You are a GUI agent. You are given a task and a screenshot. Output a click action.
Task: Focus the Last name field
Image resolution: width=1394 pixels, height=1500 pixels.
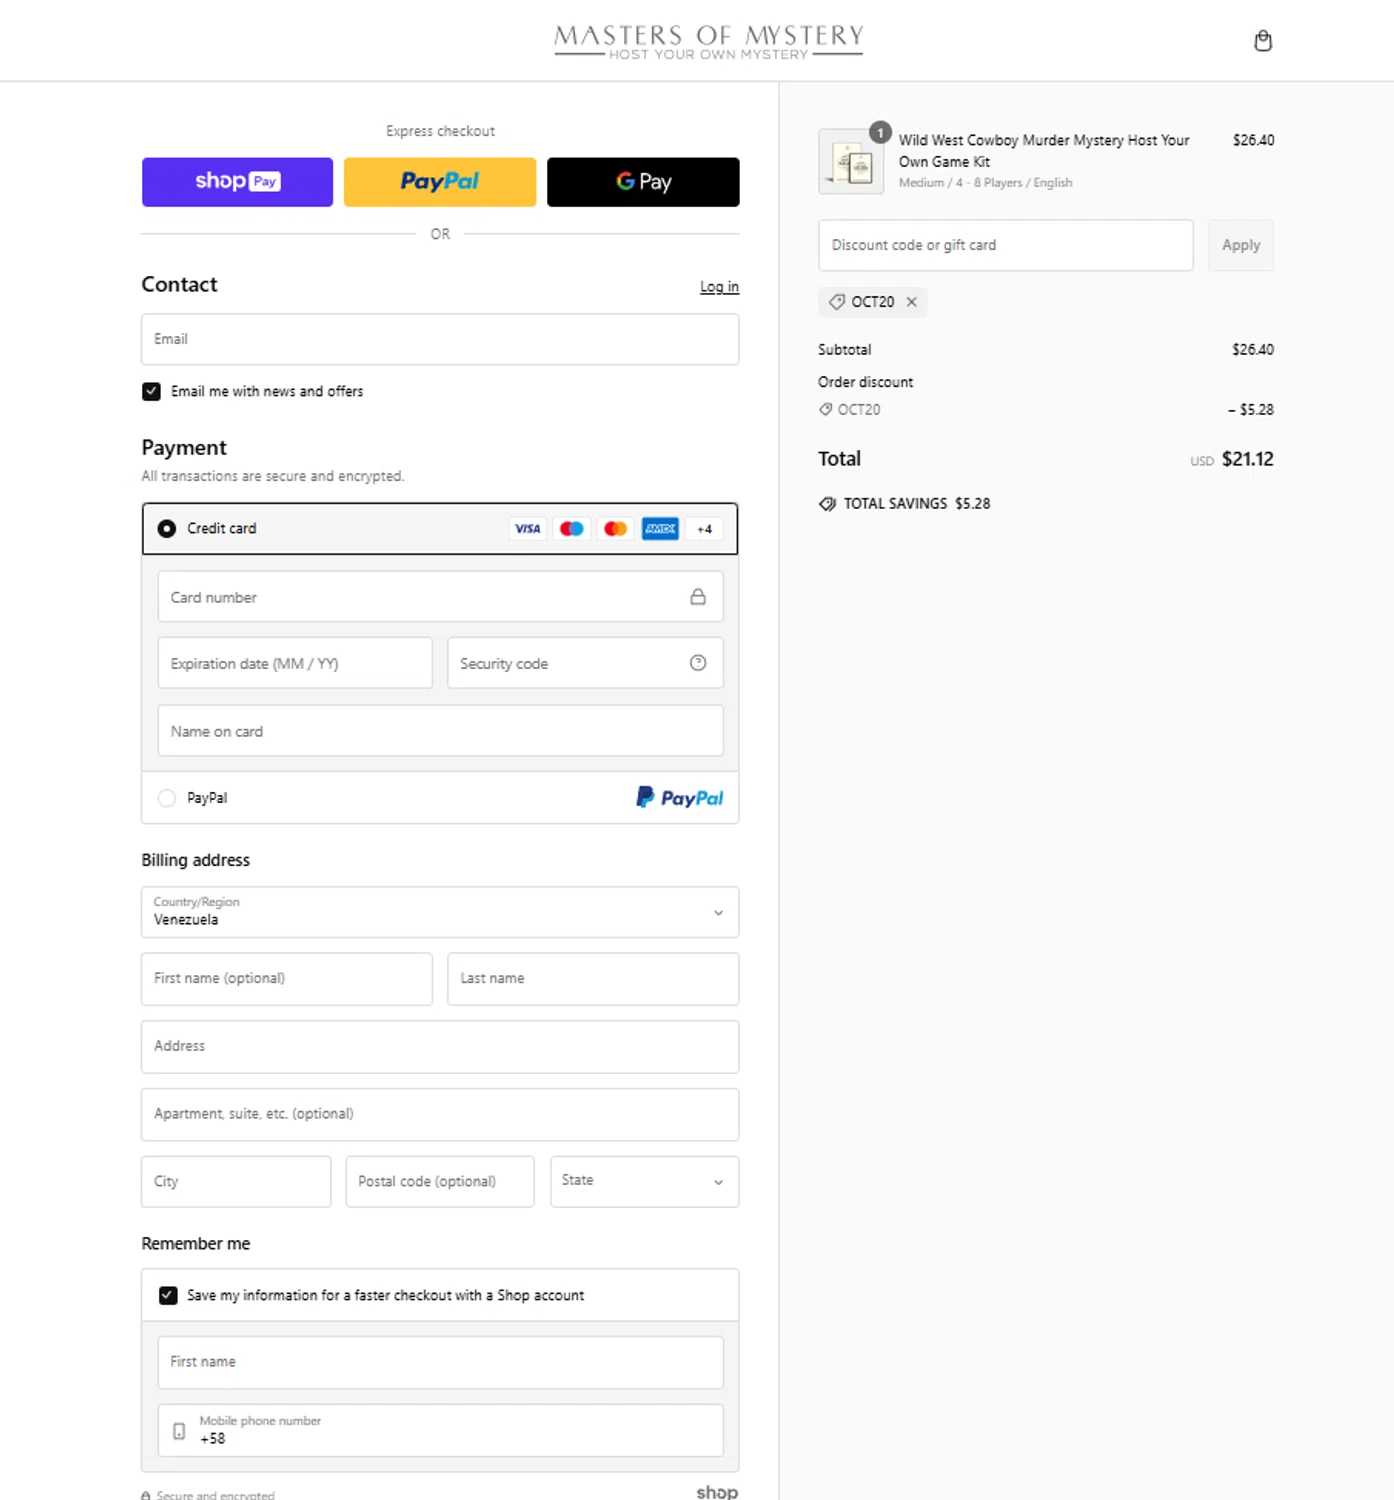593,979
